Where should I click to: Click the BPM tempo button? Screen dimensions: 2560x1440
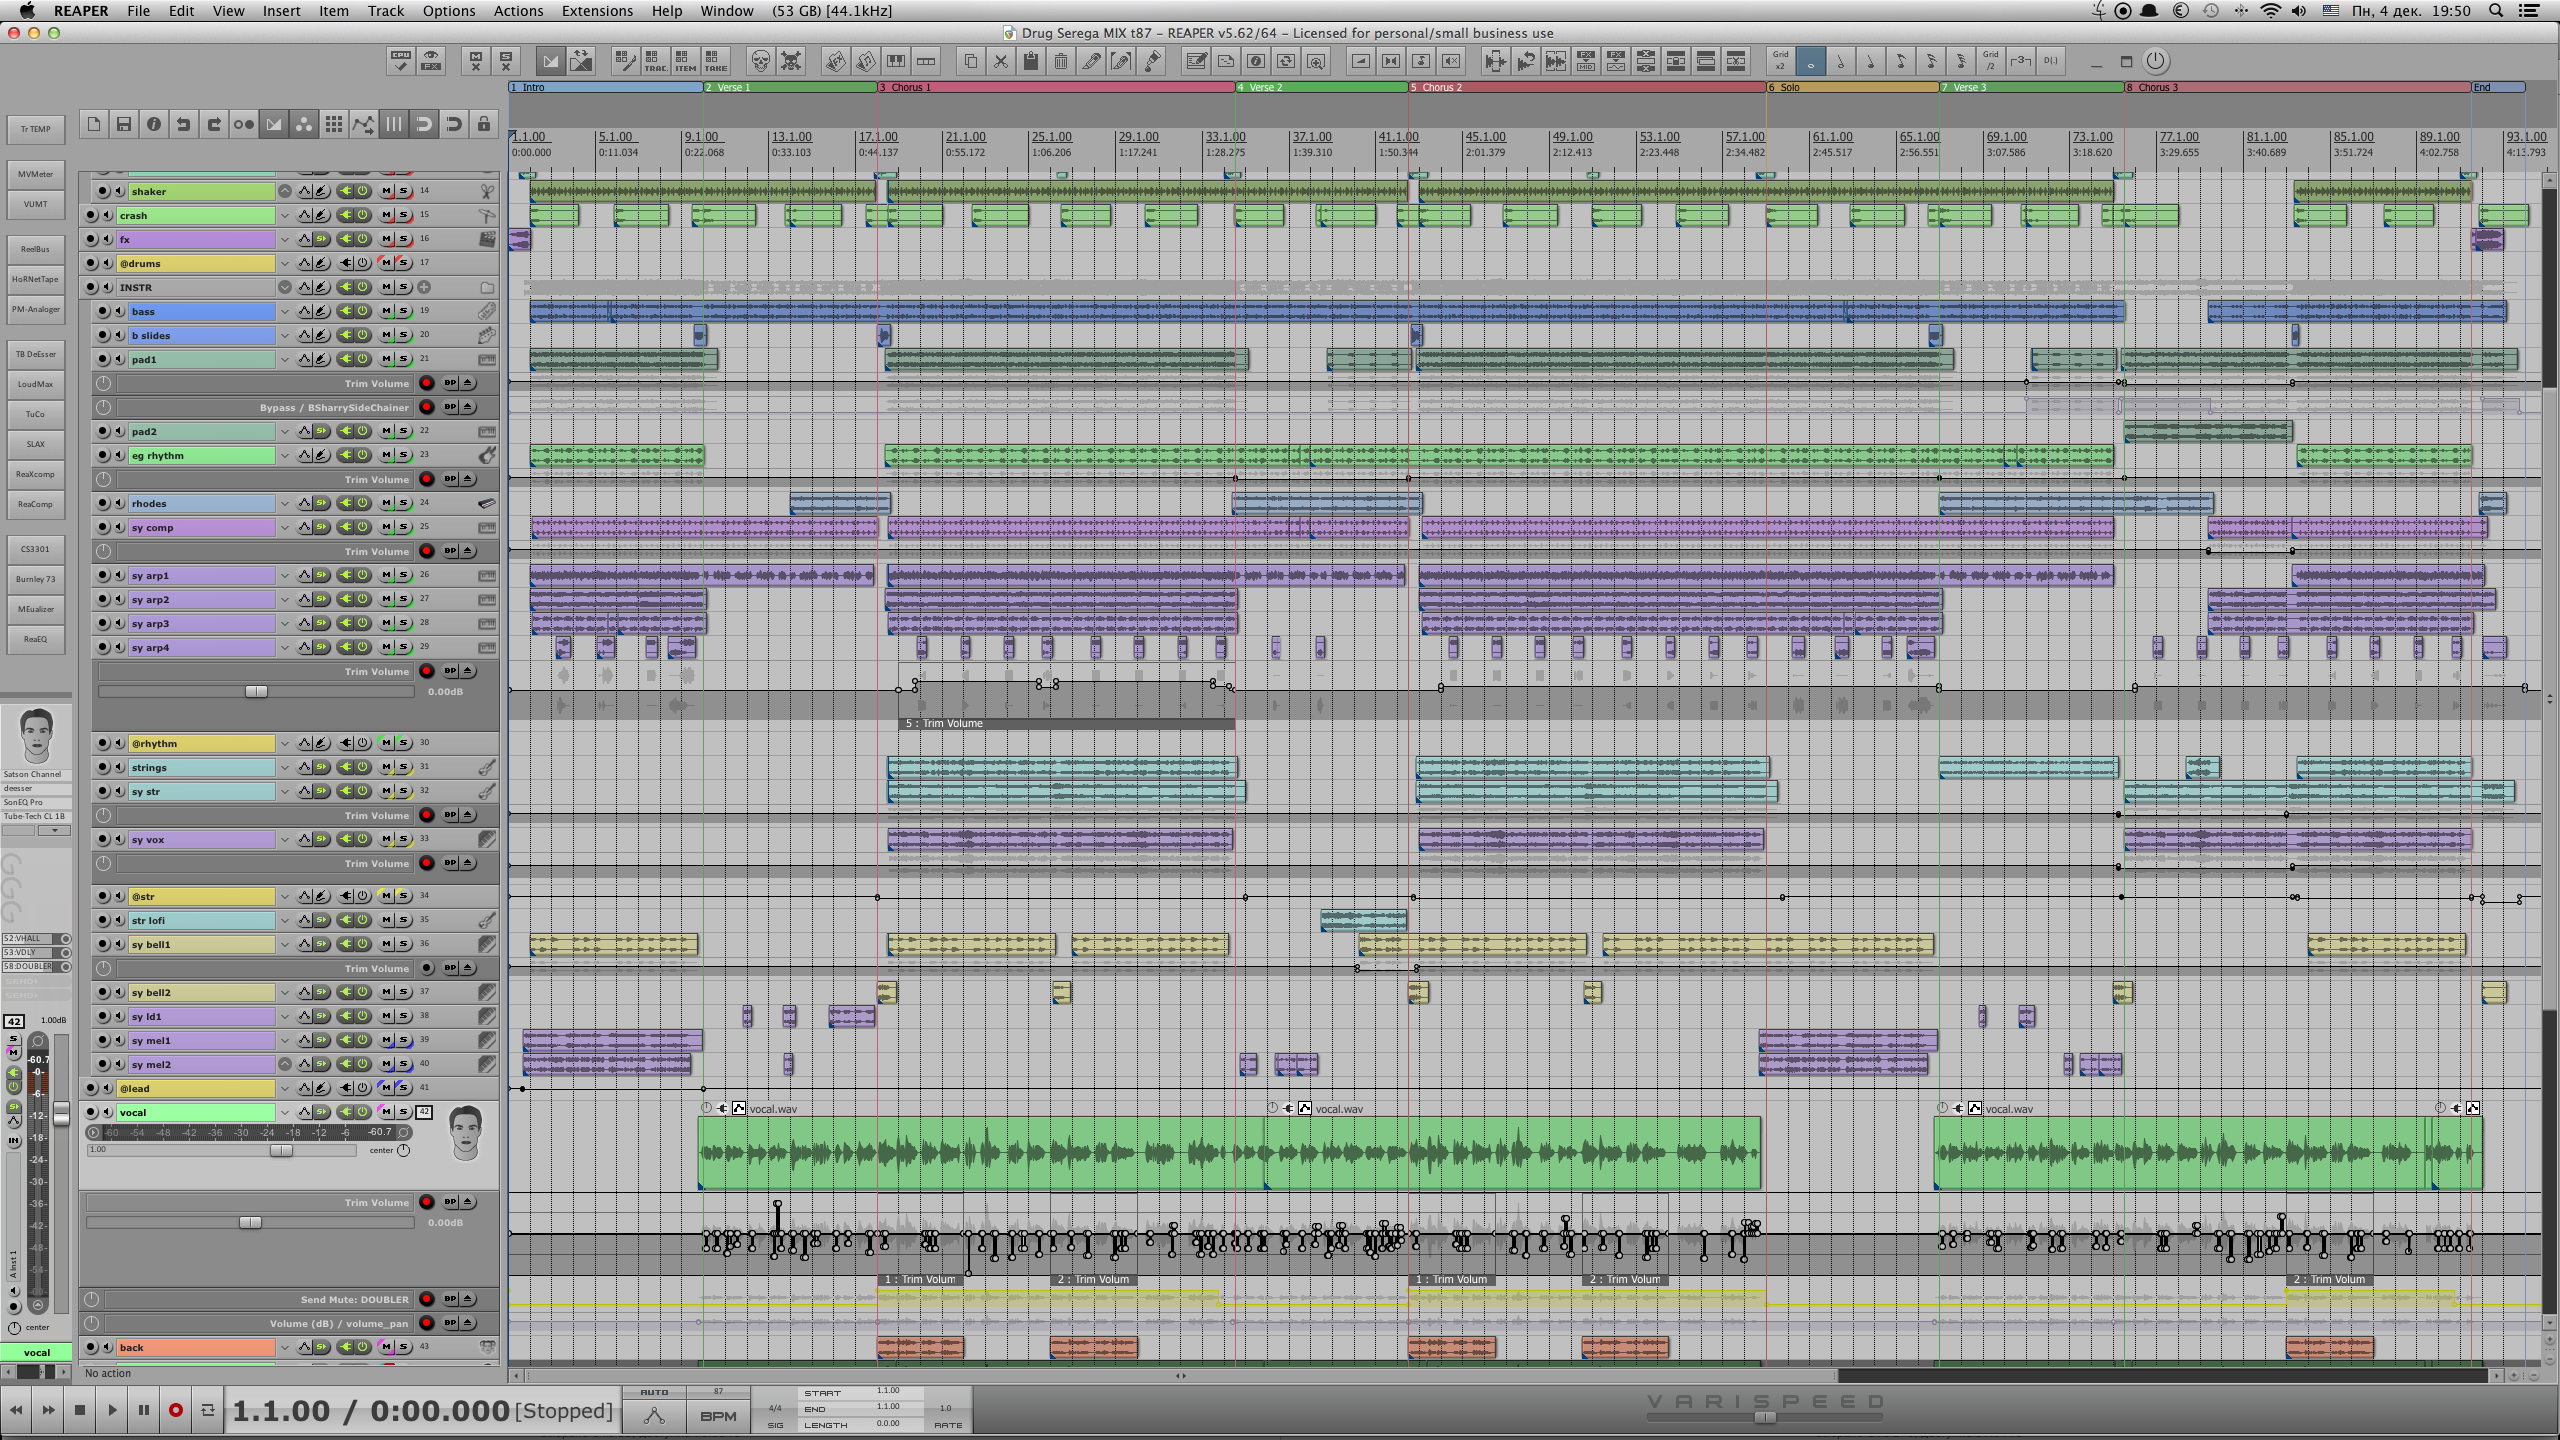718,1416
